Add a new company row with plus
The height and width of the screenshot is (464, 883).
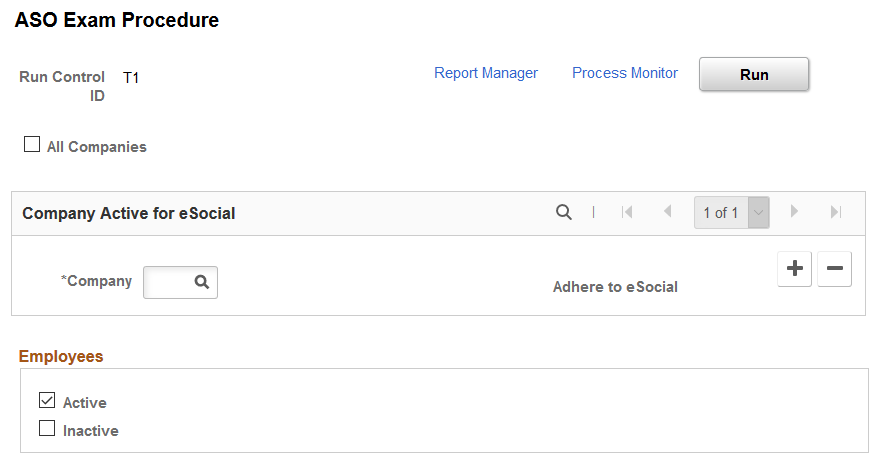point(795,269)
